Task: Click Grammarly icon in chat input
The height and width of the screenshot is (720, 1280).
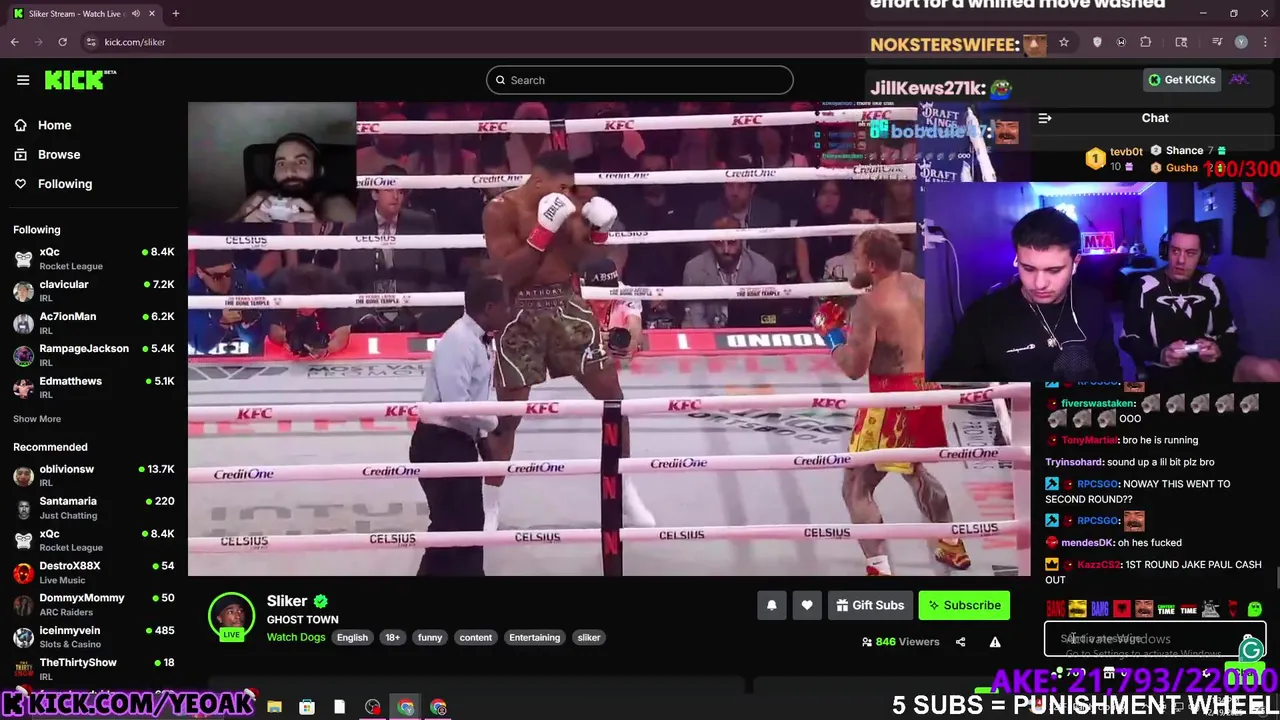Action: [x=1251, y=651]
